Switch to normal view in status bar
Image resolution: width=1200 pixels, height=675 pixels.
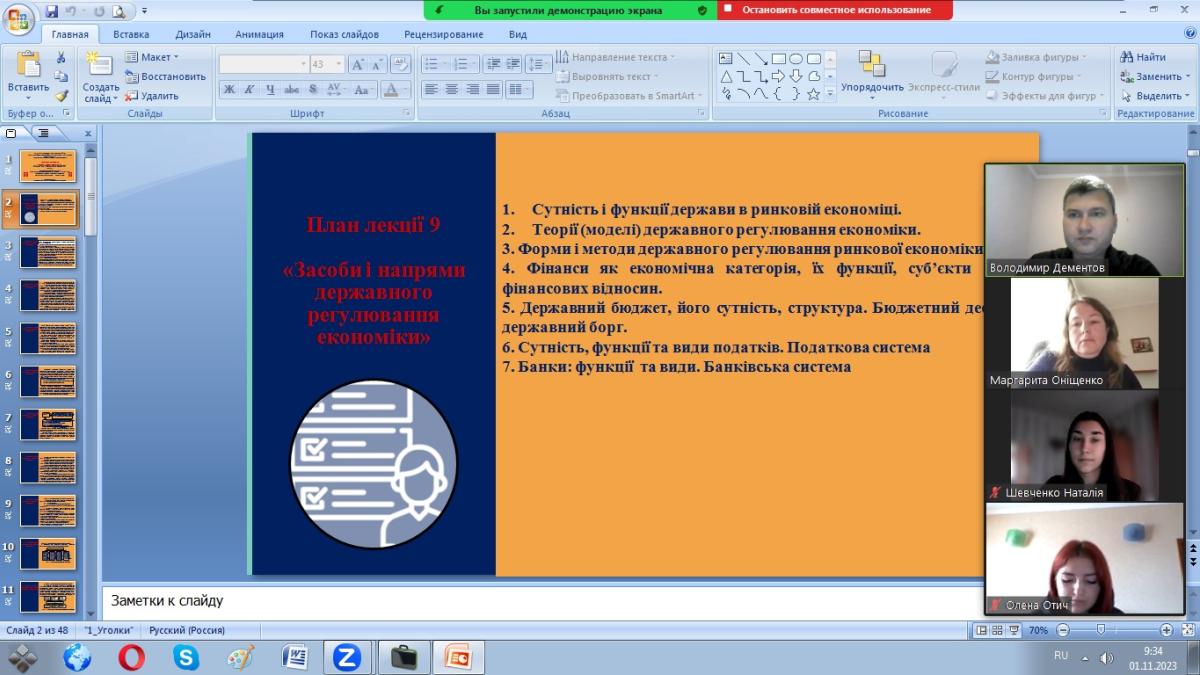tap(982, 630)
